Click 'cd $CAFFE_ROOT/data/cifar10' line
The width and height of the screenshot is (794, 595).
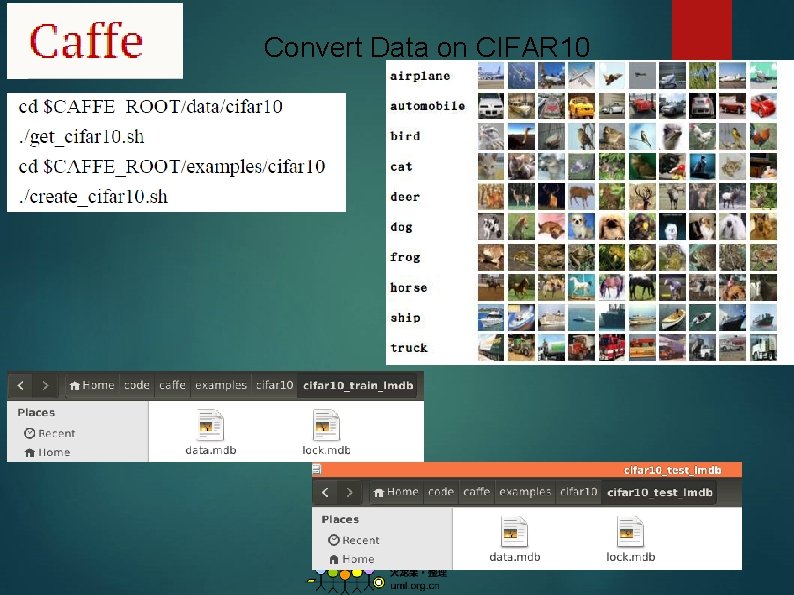(150, 107)
